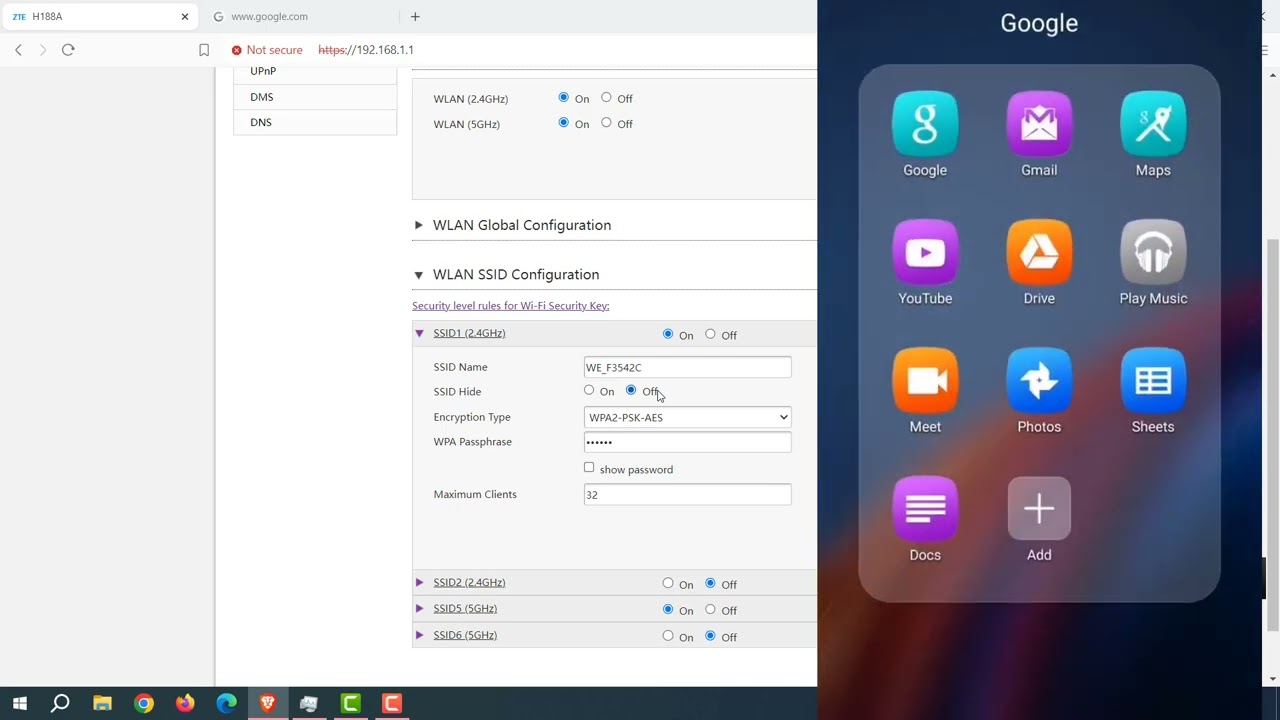Viewport: 1280px width, 720px height.
Task: Set WLAN (2.4GHz) to On
Action: coord(564,98)
